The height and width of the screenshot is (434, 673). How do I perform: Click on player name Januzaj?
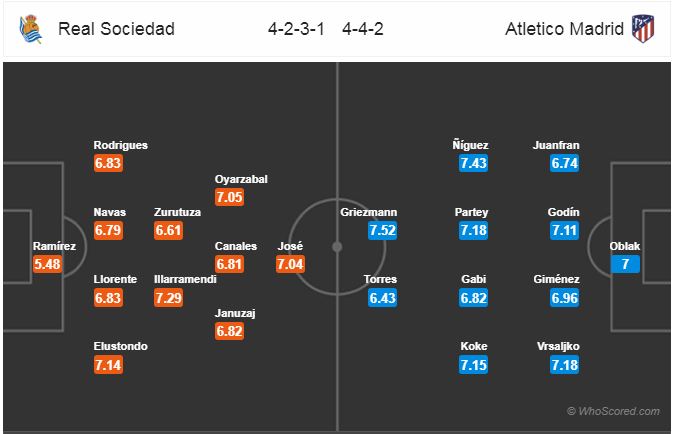point(237,313)
